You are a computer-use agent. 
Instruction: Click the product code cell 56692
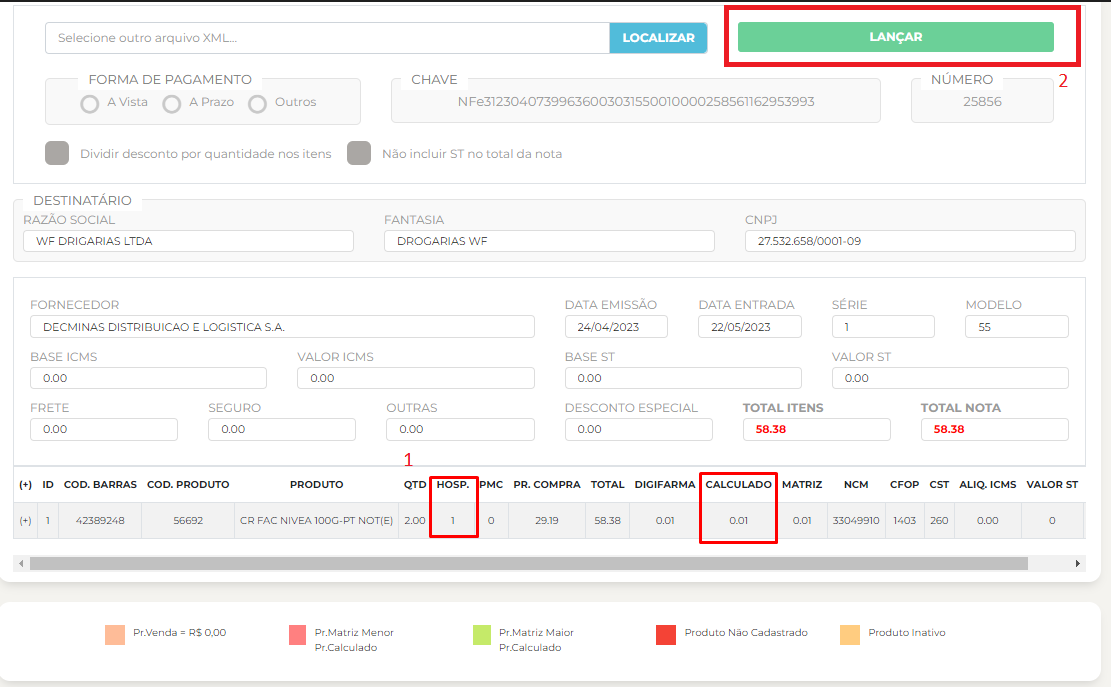point(188,521)
